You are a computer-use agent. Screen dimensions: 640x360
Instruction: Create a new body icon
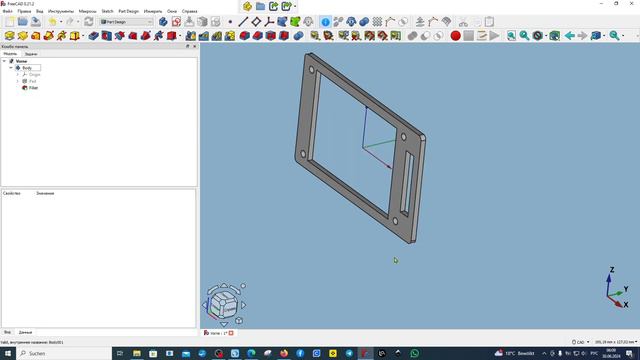click(x=163, y=22)
